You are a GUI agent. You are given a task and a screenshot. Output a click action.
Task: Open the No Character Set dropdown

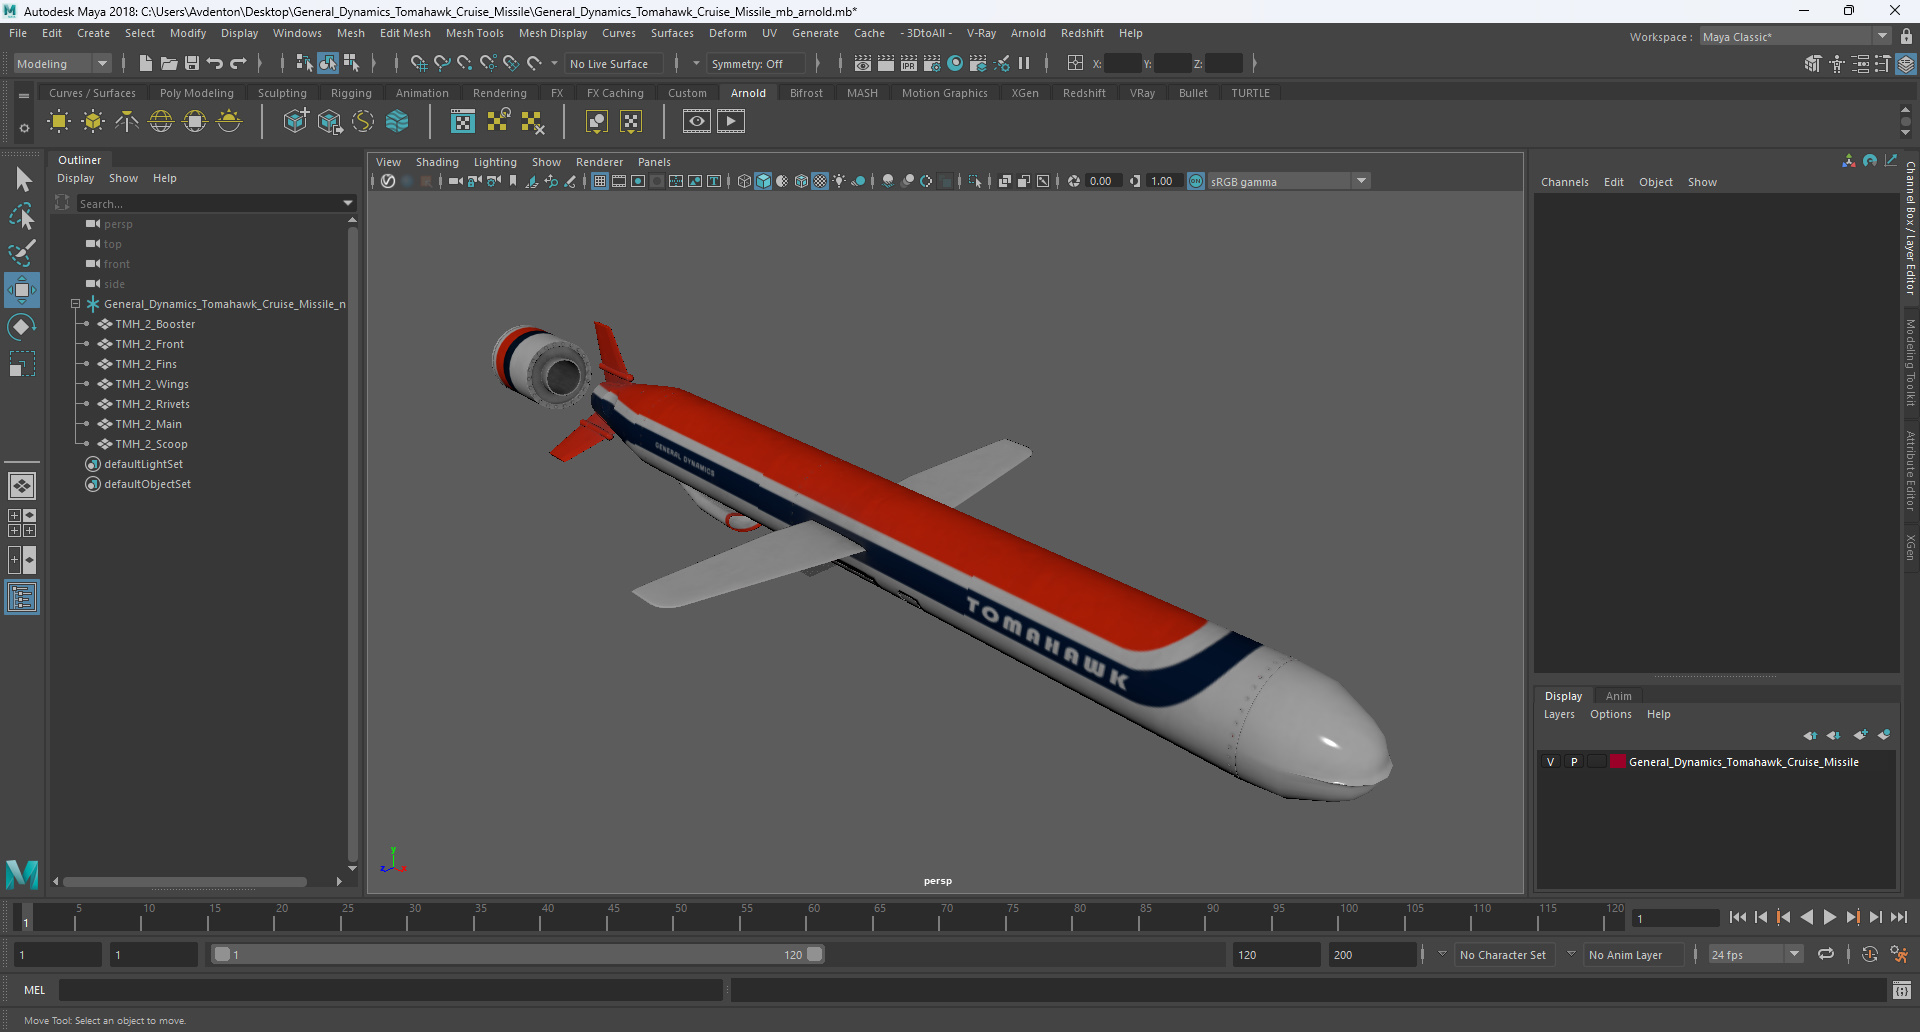tap(1503, 955)
